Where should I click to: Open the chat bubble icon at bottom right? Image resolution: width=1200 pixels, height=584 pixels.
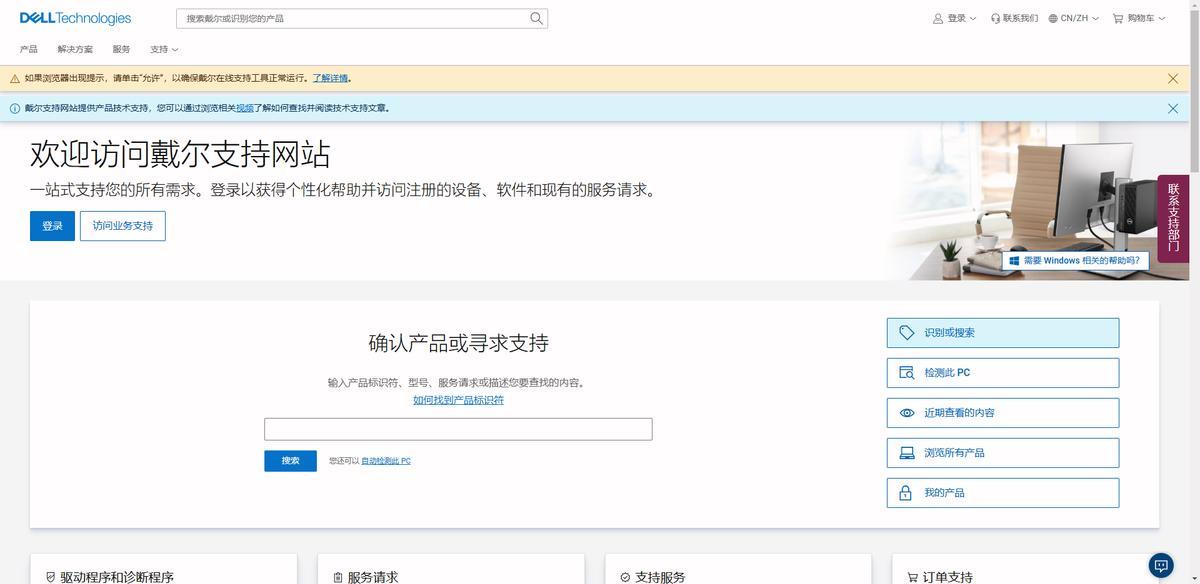pyautogui.click(x=1161, y=564)
